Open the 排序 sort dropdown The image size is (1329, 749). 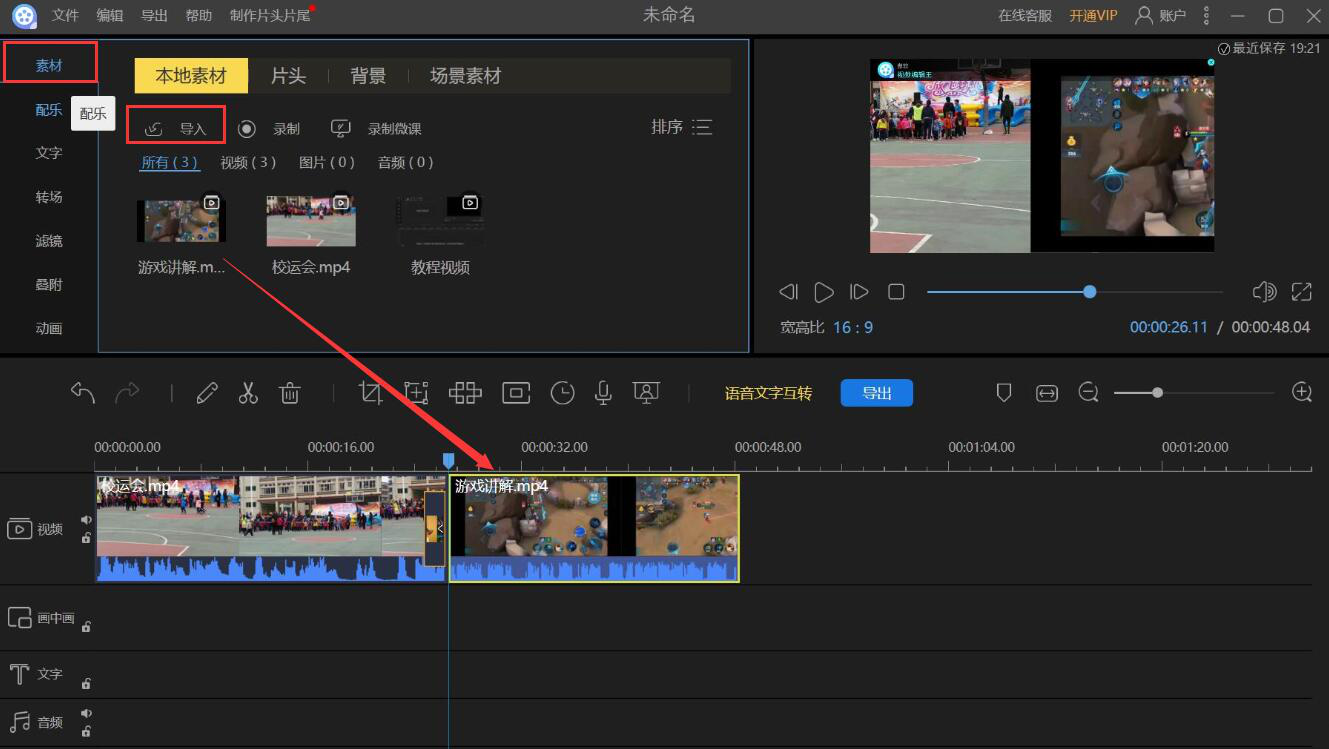tap(681, 127)
